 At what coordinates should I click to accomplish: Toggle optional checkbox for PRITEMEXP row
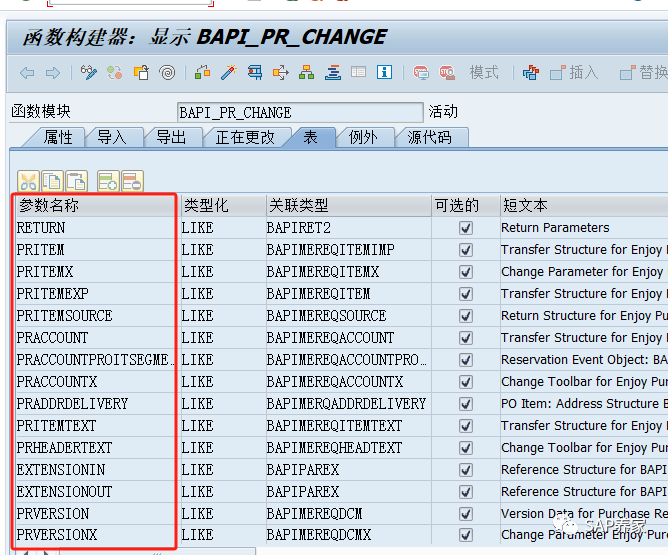click(466, 294)
